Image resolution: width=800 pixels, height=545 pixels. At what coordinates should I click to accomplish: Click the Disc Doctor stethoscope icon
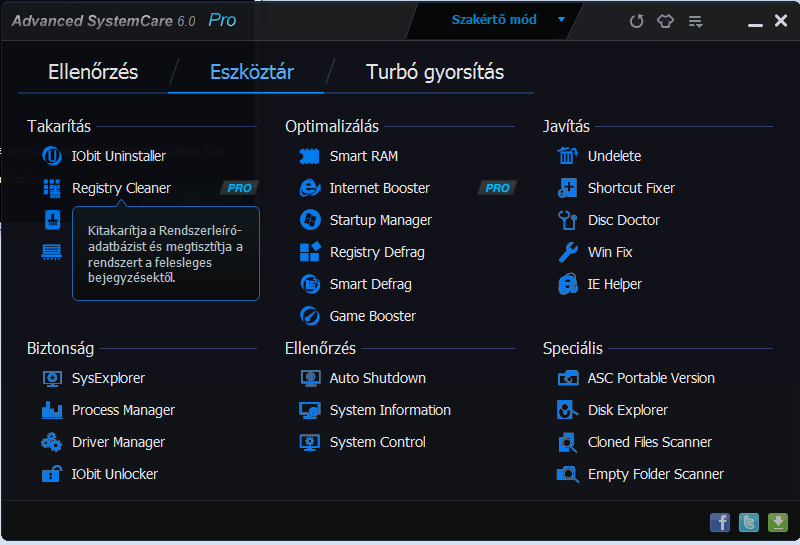pyautogui.click(x=567, y=220)
